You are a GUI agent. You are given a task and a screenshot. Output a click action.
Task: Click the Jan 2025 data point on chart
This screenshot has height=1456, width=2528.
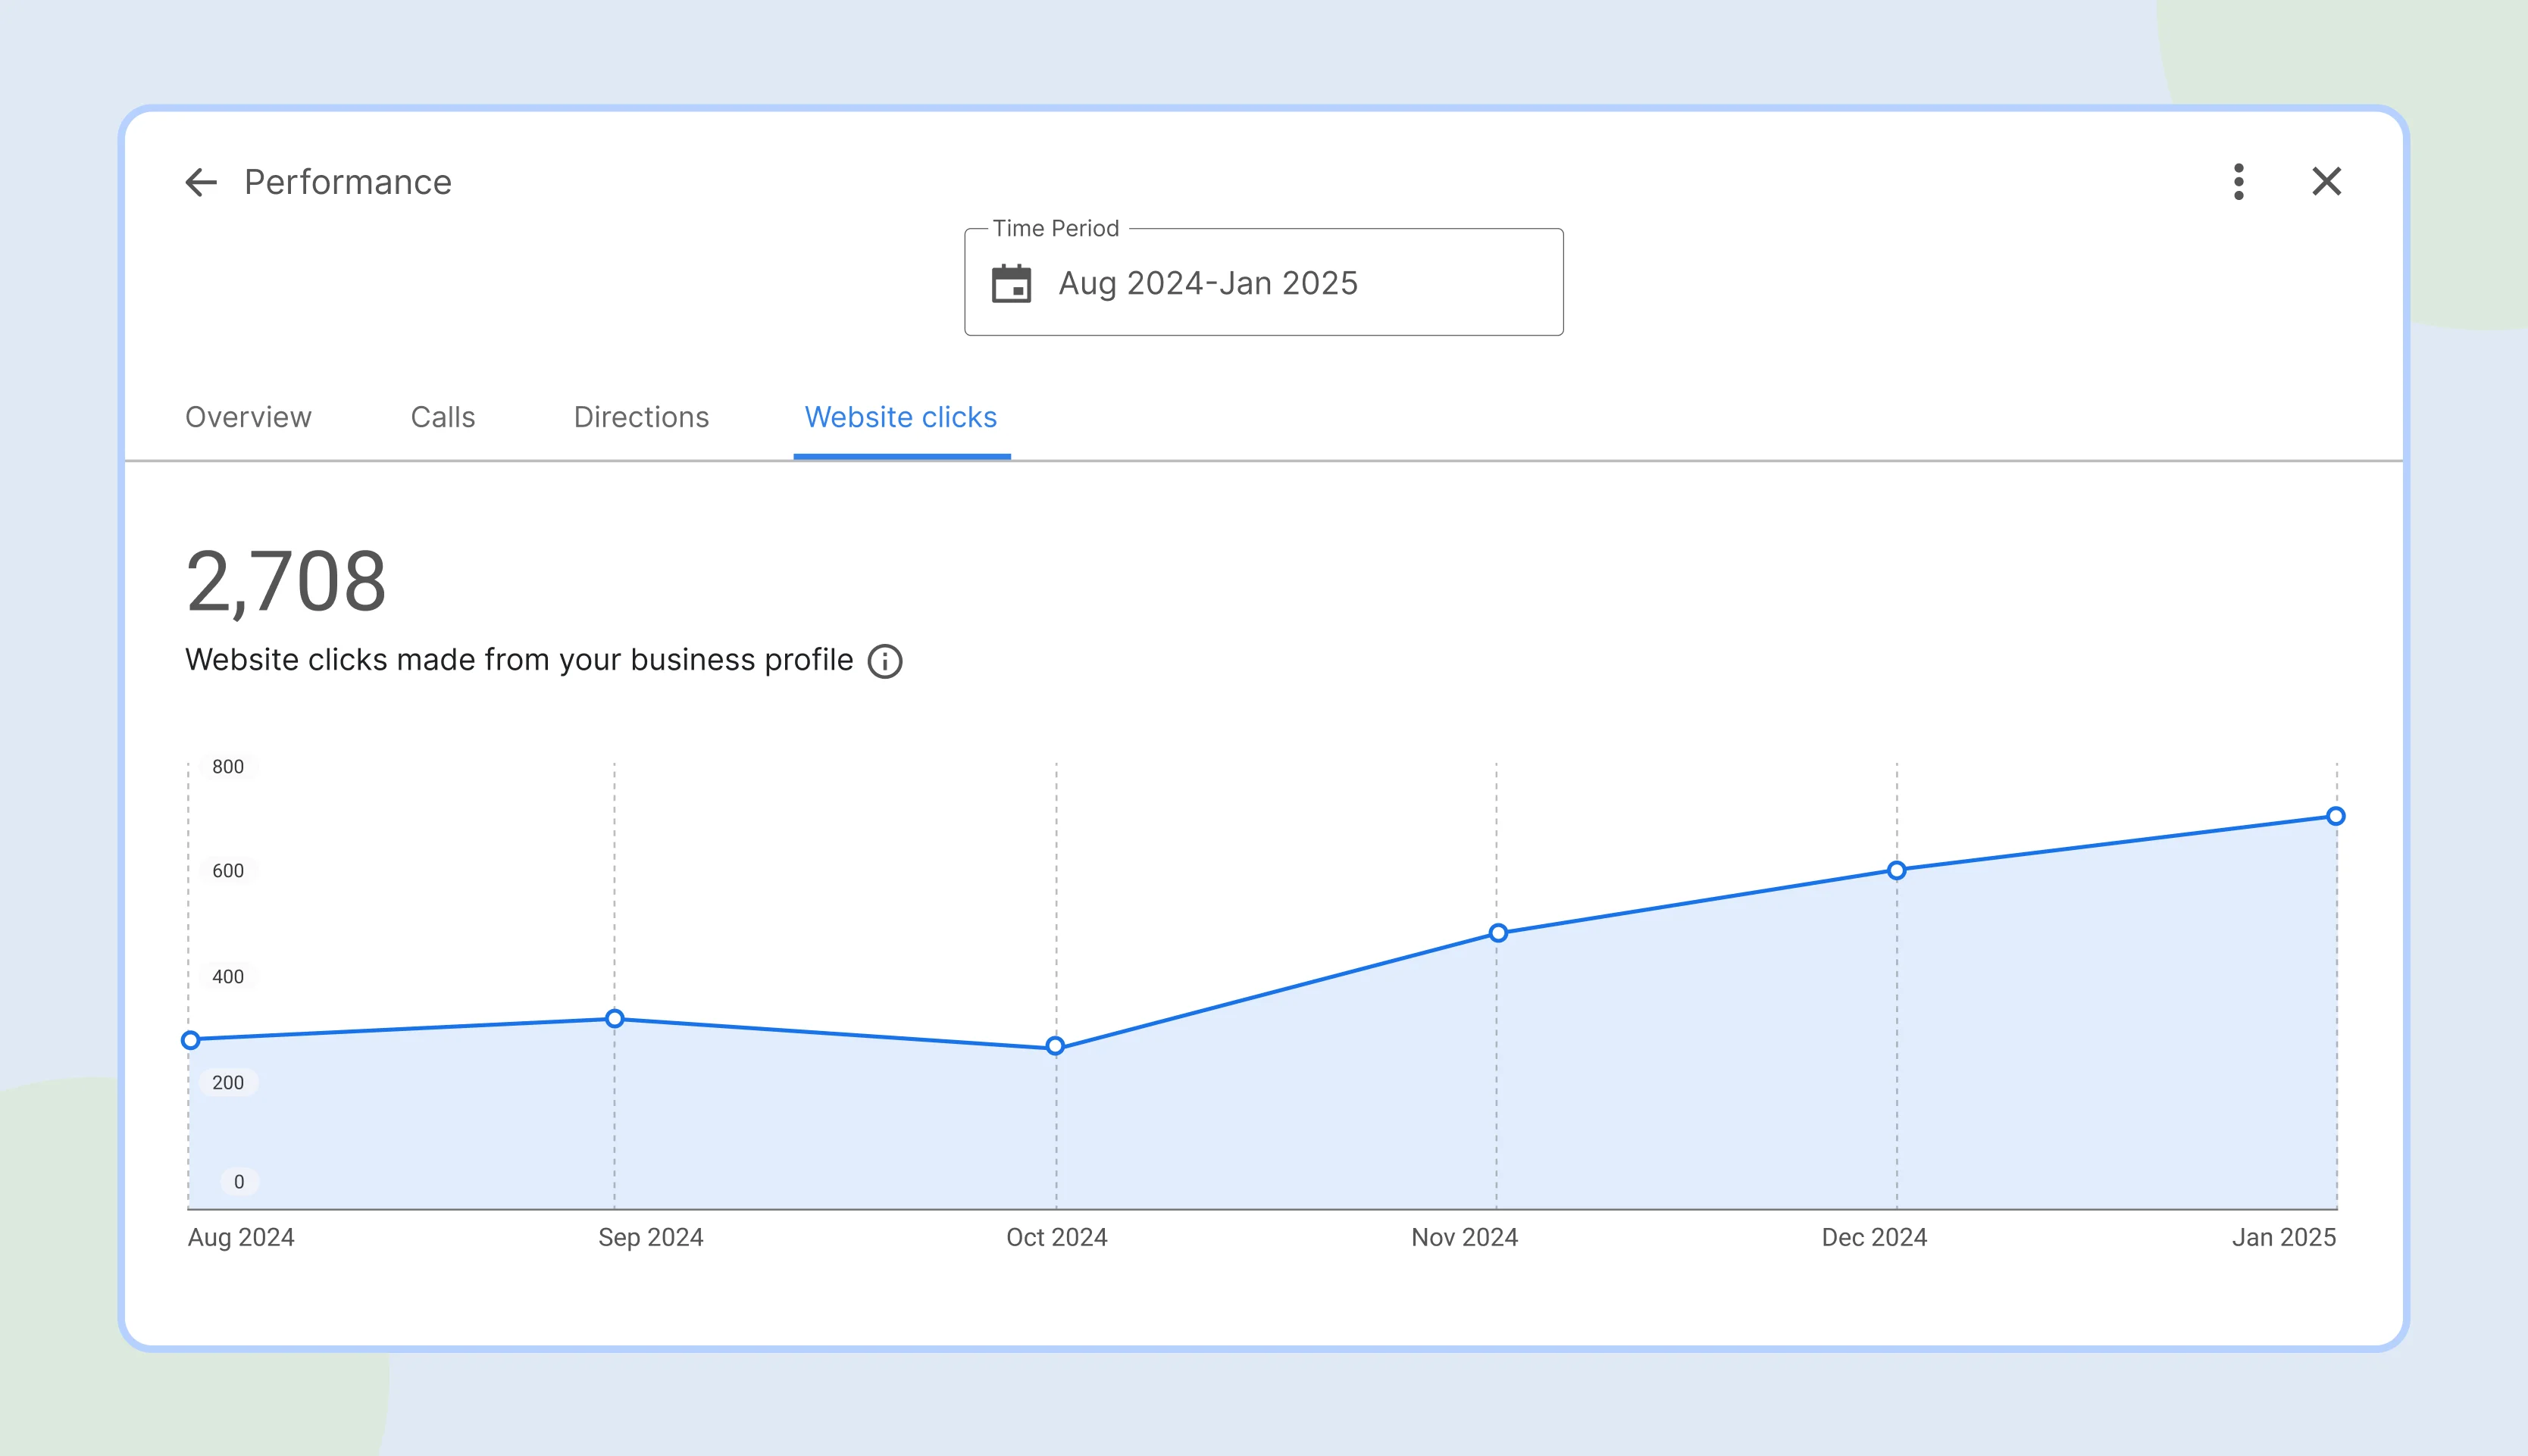point(2336,816)
